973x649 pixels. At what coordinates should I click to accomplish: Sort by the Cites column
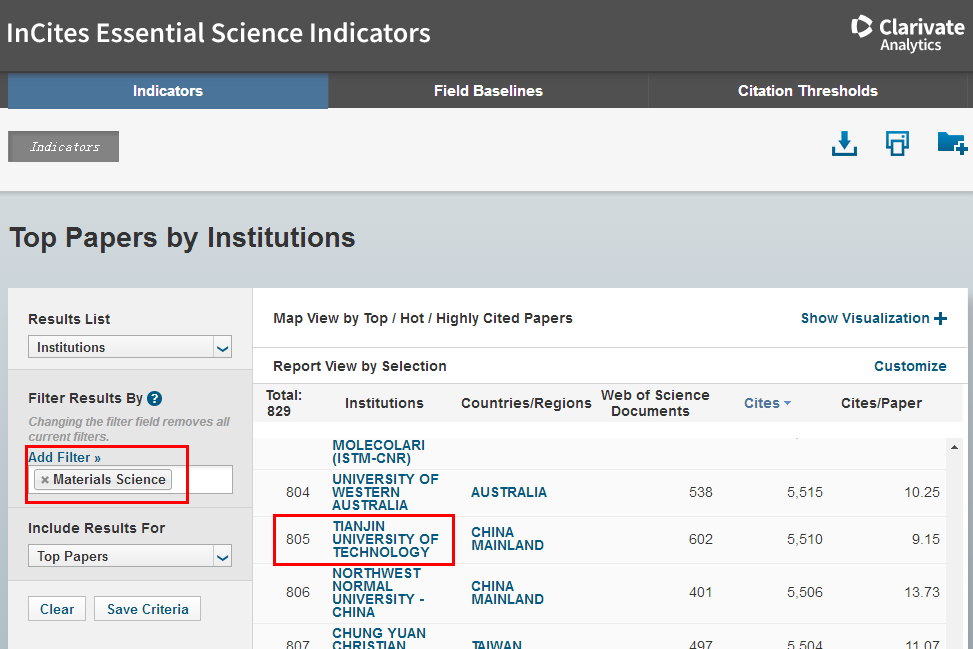[x=767, y=403]
